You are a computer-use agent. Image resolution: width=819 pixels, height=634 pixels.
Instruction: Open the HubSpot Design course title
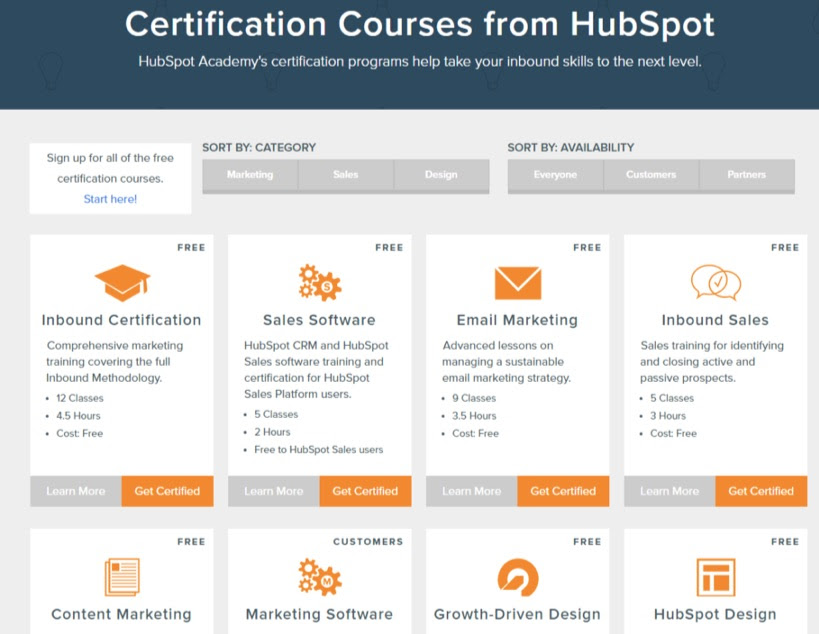click(715, 614)
